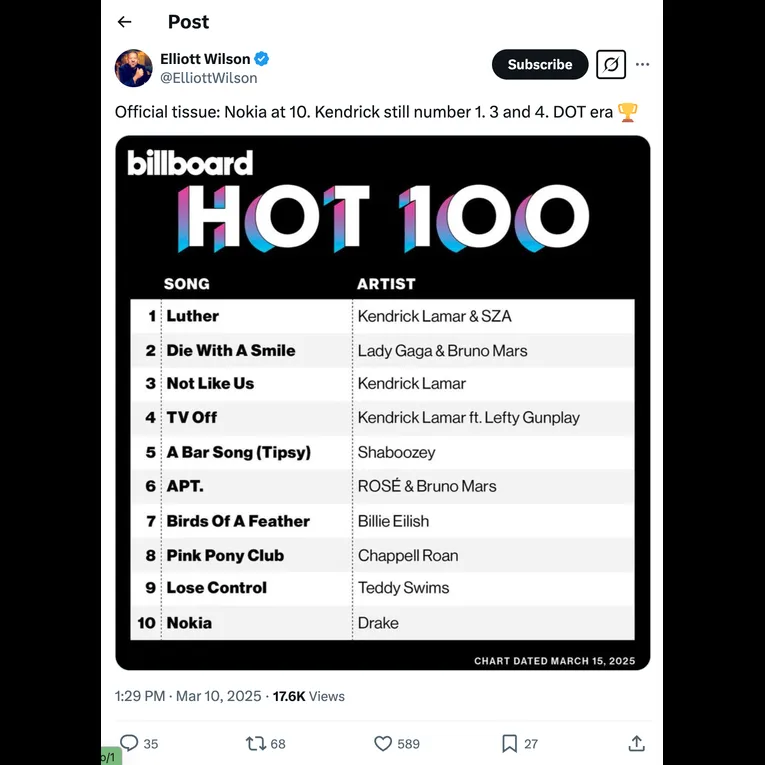Click the 68 reposts count
Screen dimensions: 765x765
[x=278, y=744]
